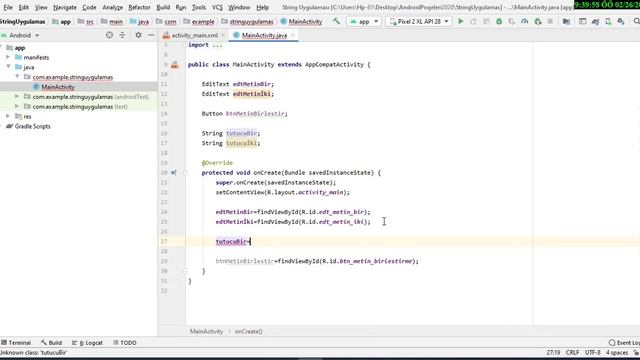
Task: Open the Edit menu
Action: pos(24,7)
